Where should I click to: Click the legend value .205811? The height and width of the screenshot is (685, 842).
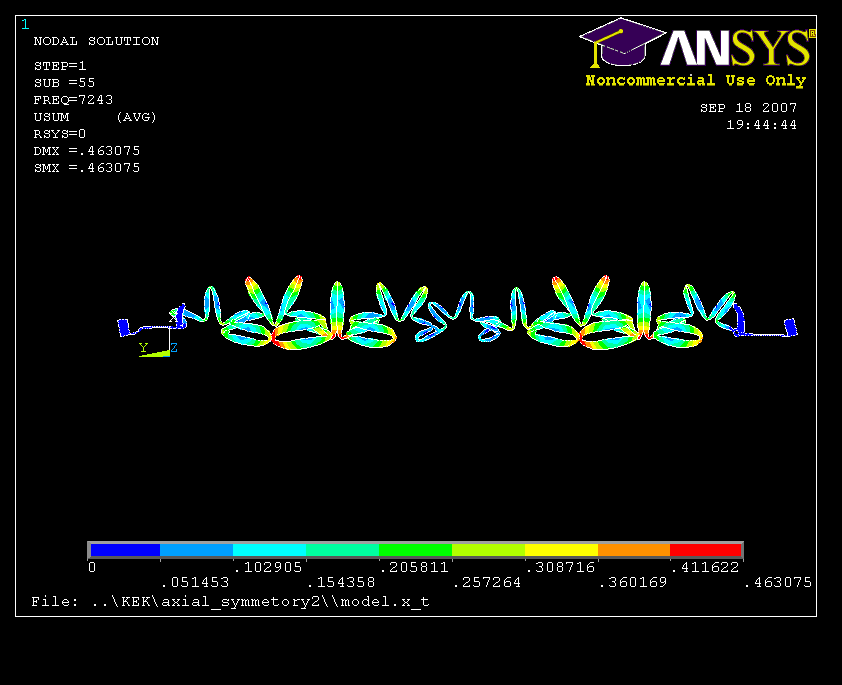pos(414,567)
